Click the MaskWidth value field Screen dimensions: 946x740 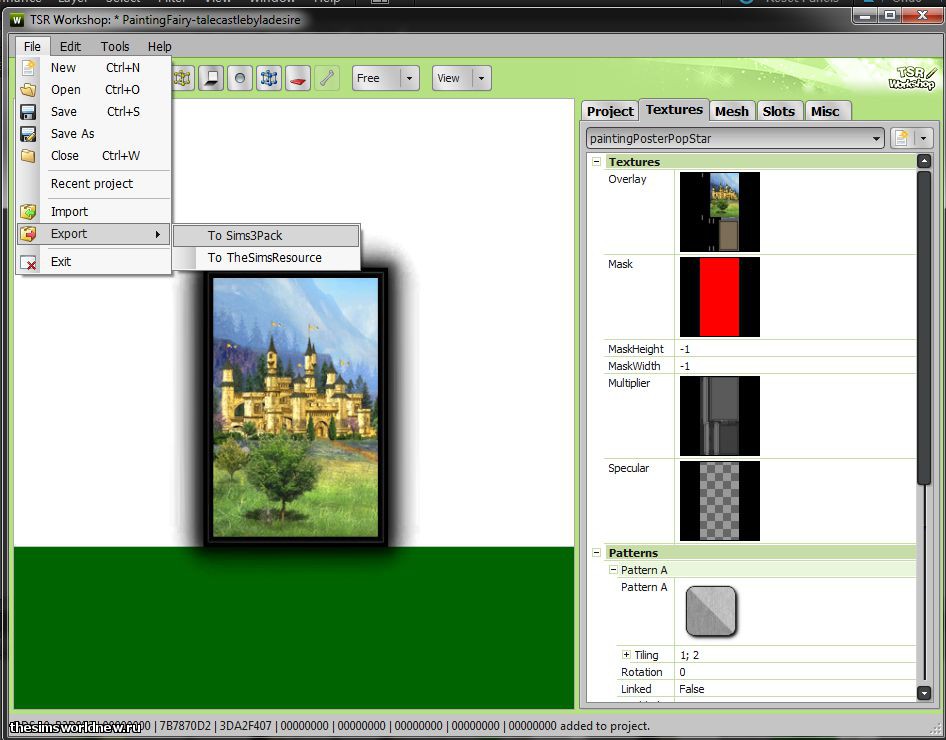pyautogui.click(x=795, y=365)
